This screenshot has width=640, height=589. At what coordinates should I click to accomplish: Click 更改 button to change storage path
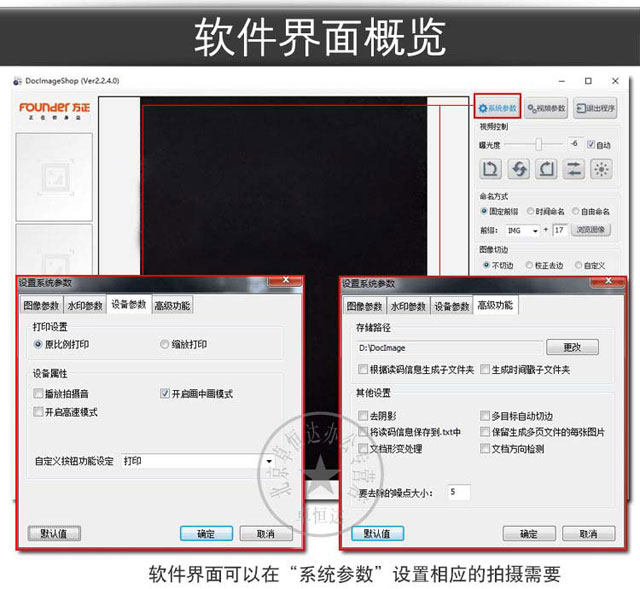[572, 347]
